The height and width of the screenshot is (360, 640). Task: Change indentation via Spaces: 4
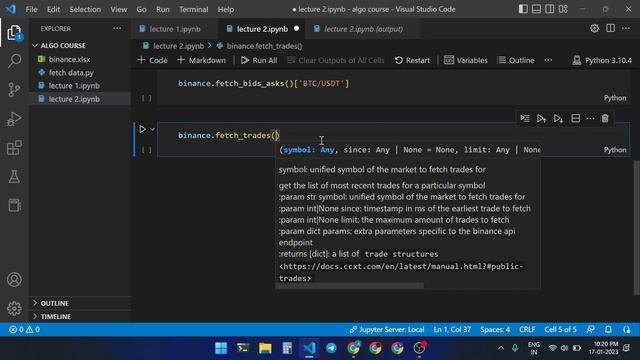(x=495, y=329)
